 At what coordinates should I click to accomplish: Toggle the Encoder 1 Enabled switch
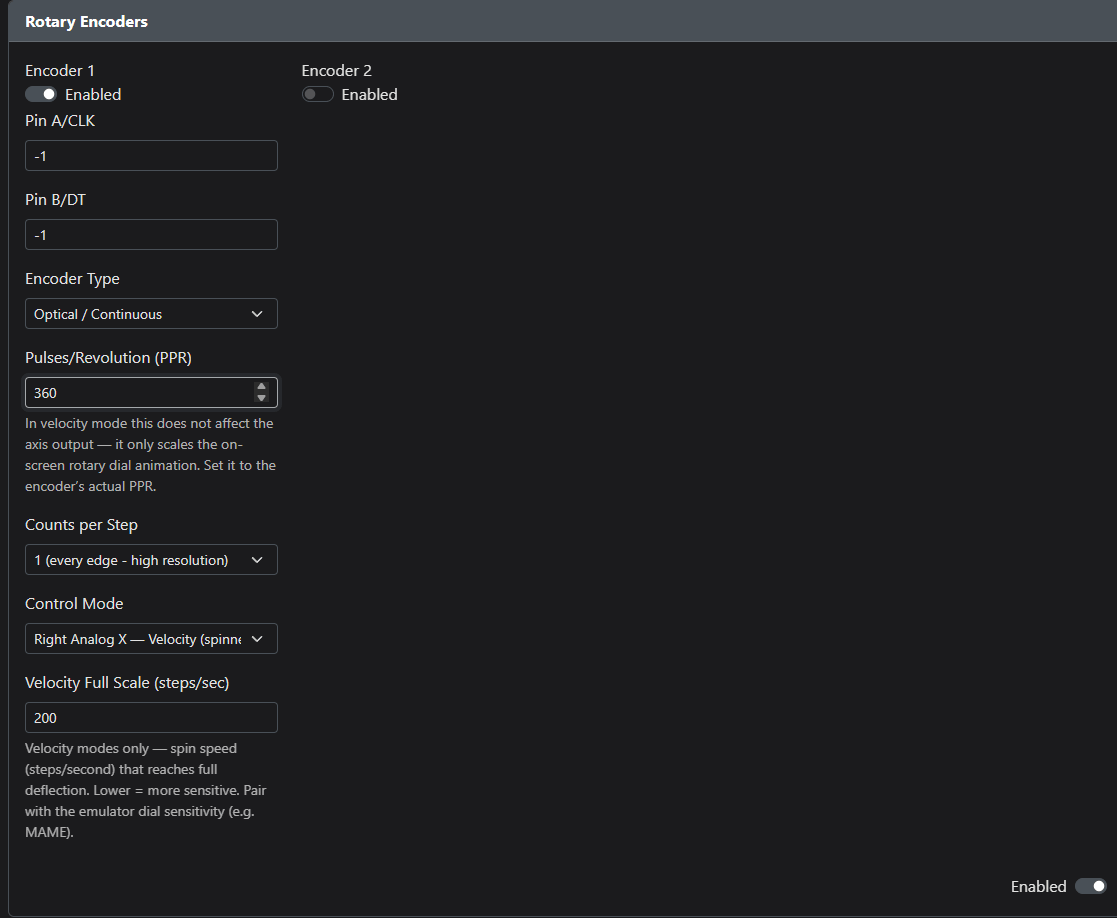(41, 94)
